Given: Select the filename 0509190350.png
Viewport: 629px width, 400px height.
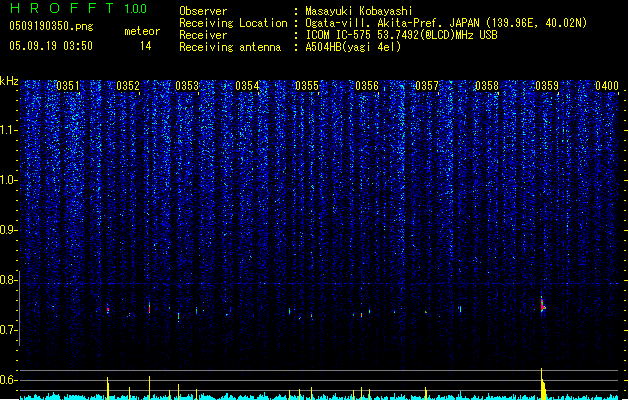Looking at the screenshot, I should pos(51,26).
